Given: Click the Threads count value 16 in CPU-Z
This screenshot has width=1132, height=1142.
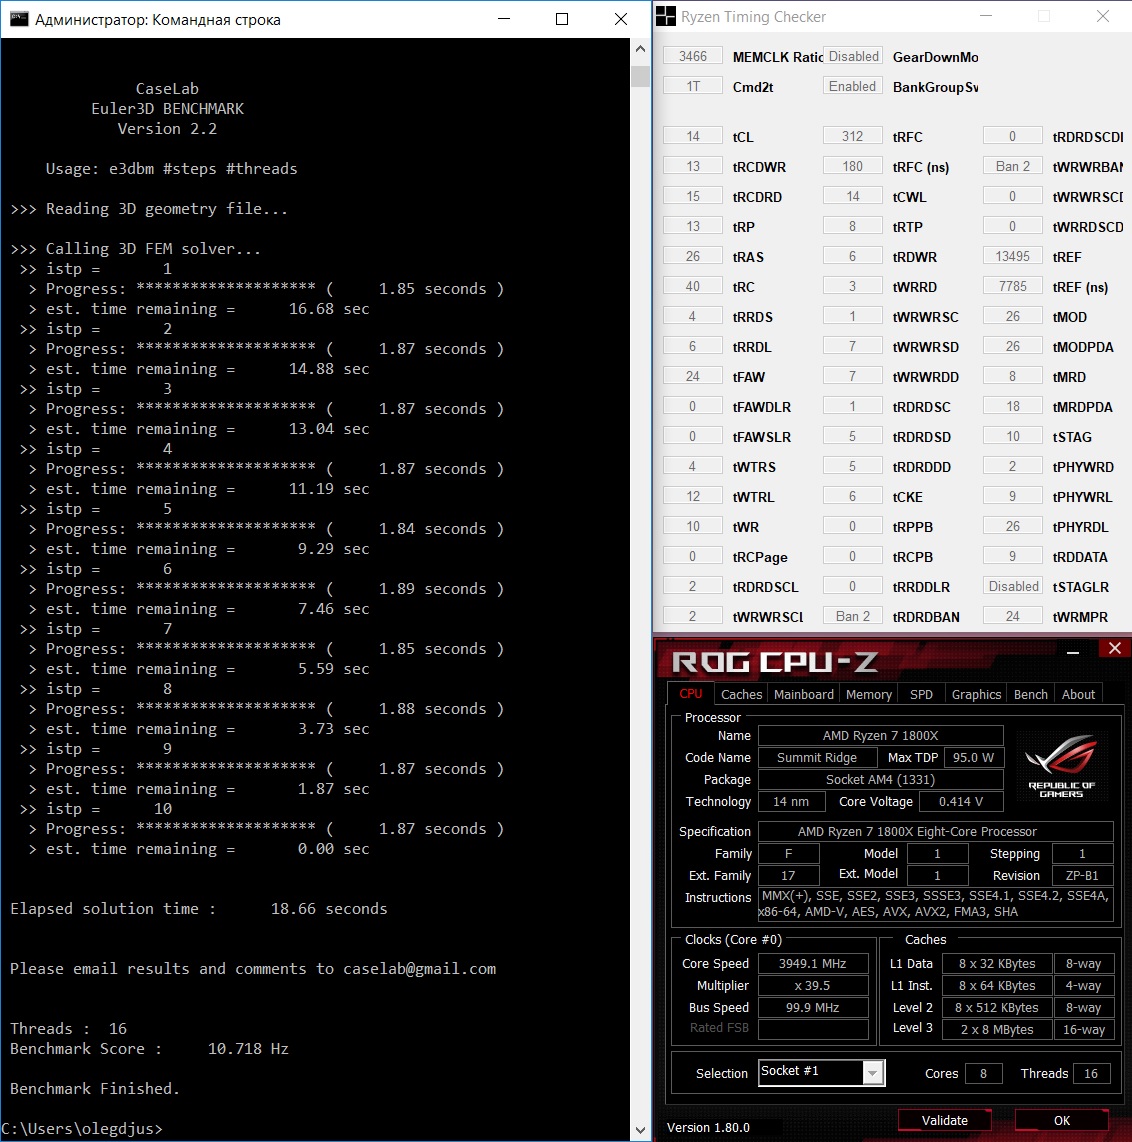Looking at the screenshot, I should (x=1090, y=1073).
